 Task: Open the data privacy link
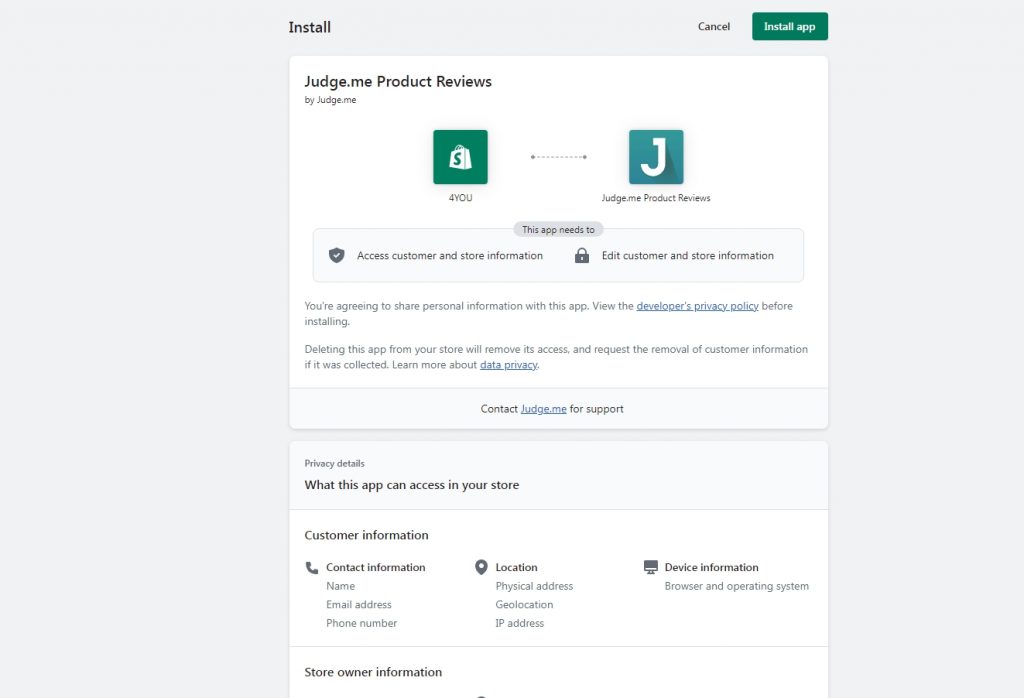pyautogui.click(x=509, y=364)
